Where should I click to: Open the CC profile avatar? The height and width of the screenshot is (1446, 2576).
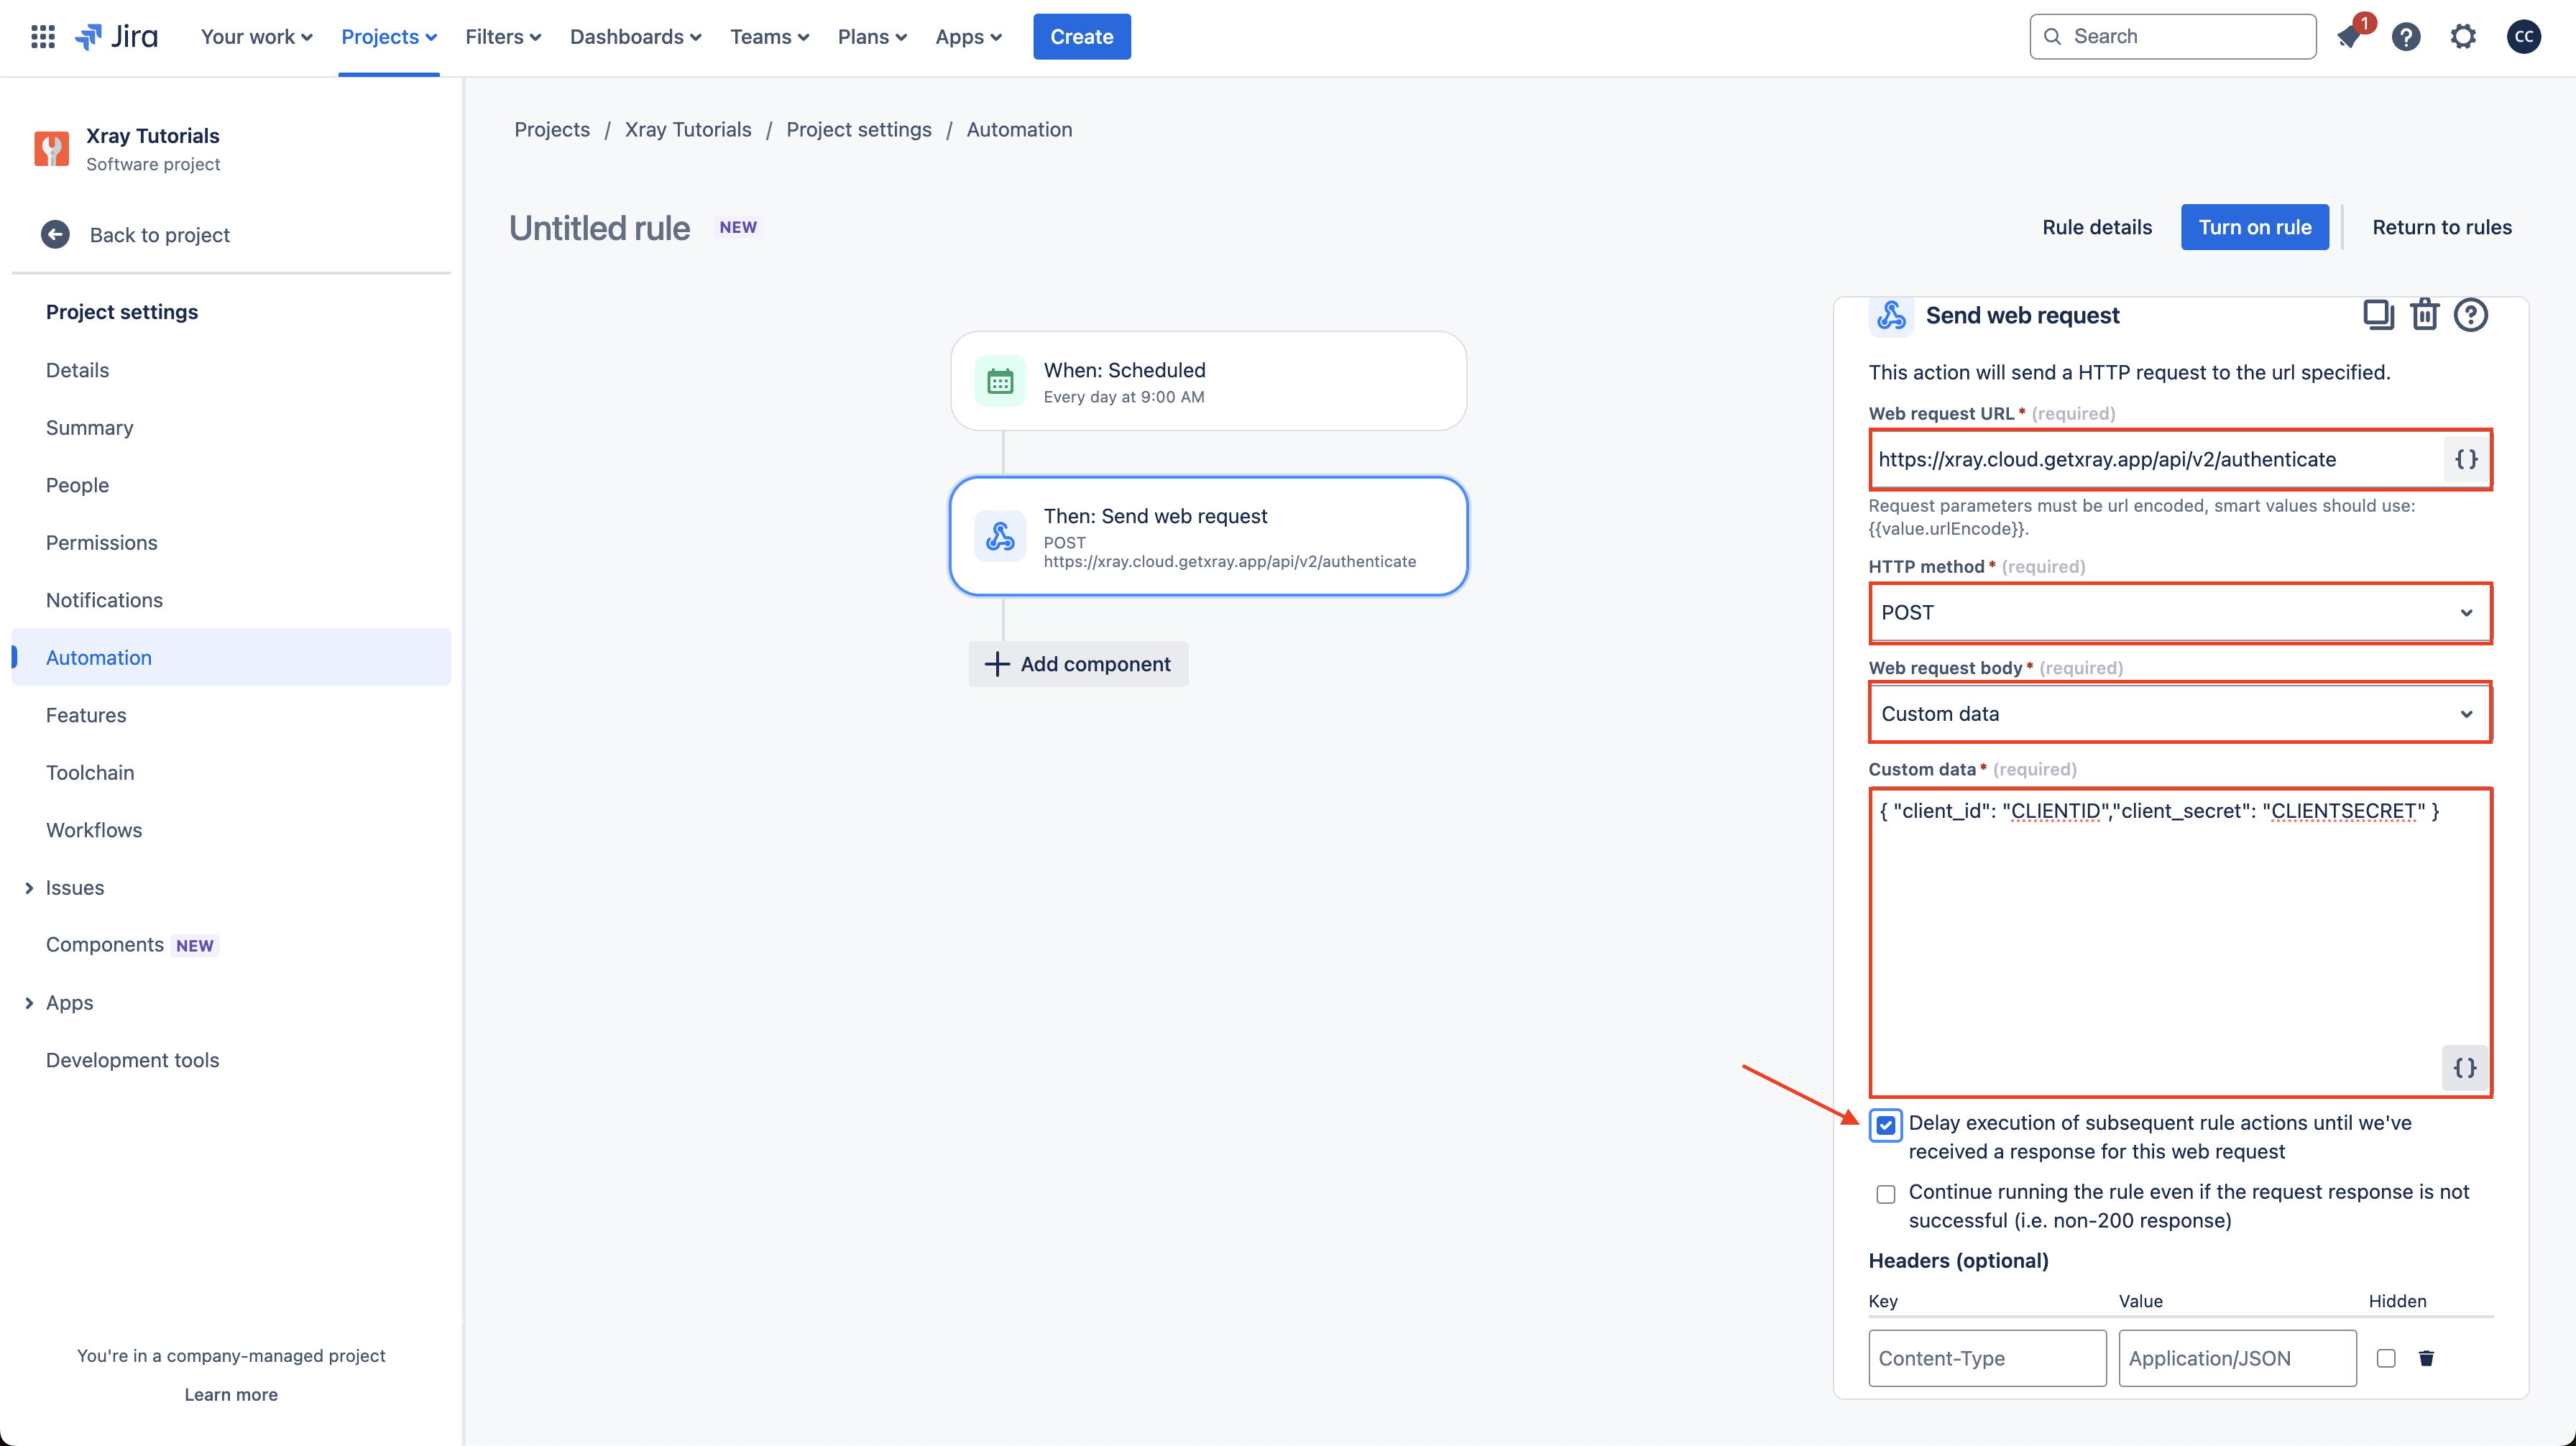pyautogui.click(x=2524, y=37)
